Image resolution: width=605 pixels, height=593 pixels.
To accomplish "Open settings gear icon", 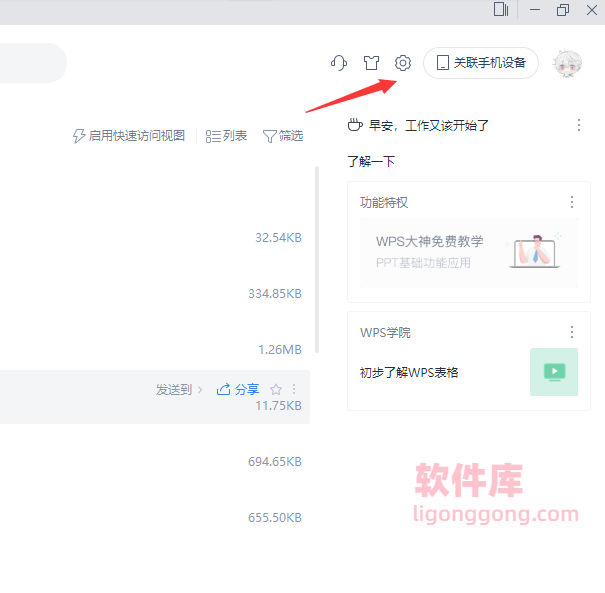I will pos(403,63).
